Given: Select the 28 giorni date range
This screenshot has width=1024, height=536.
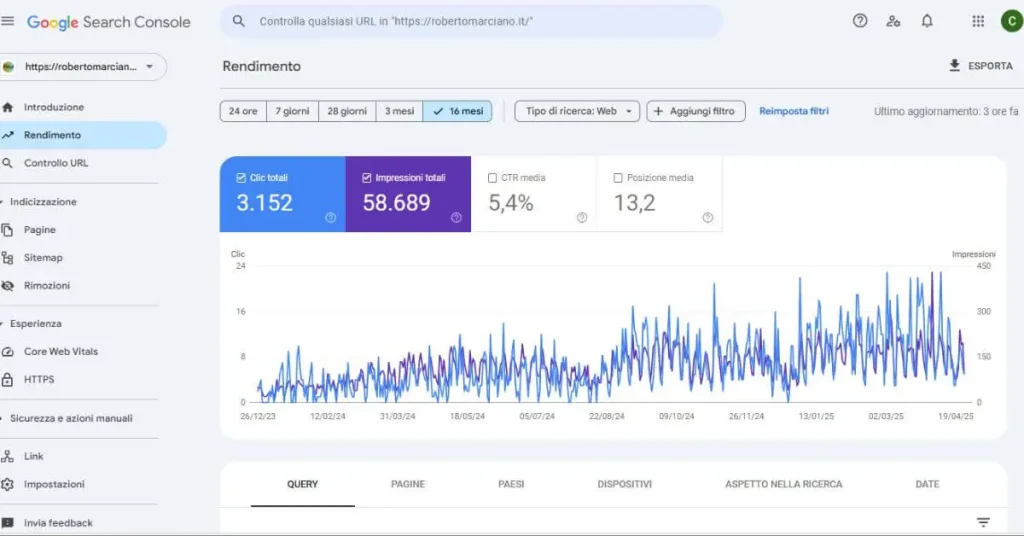Looking at the screenshot, I should click(347, 111).
